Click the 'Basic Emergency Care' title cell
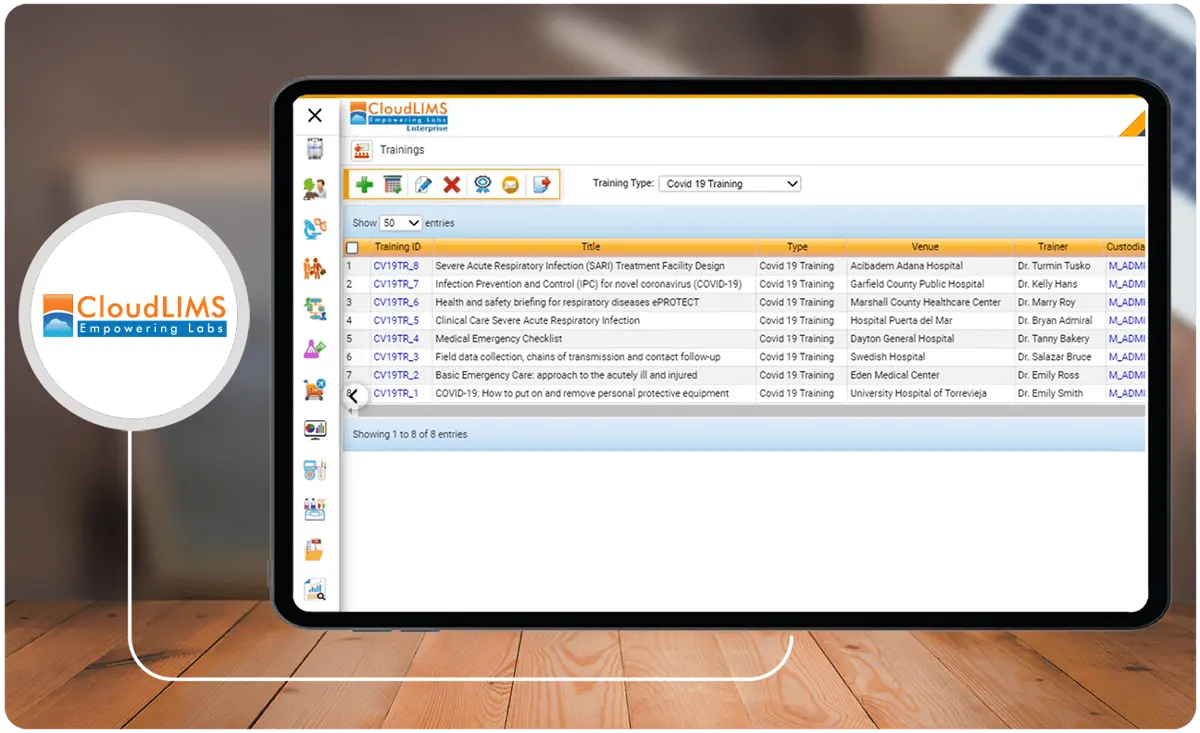 pos(566,375)
